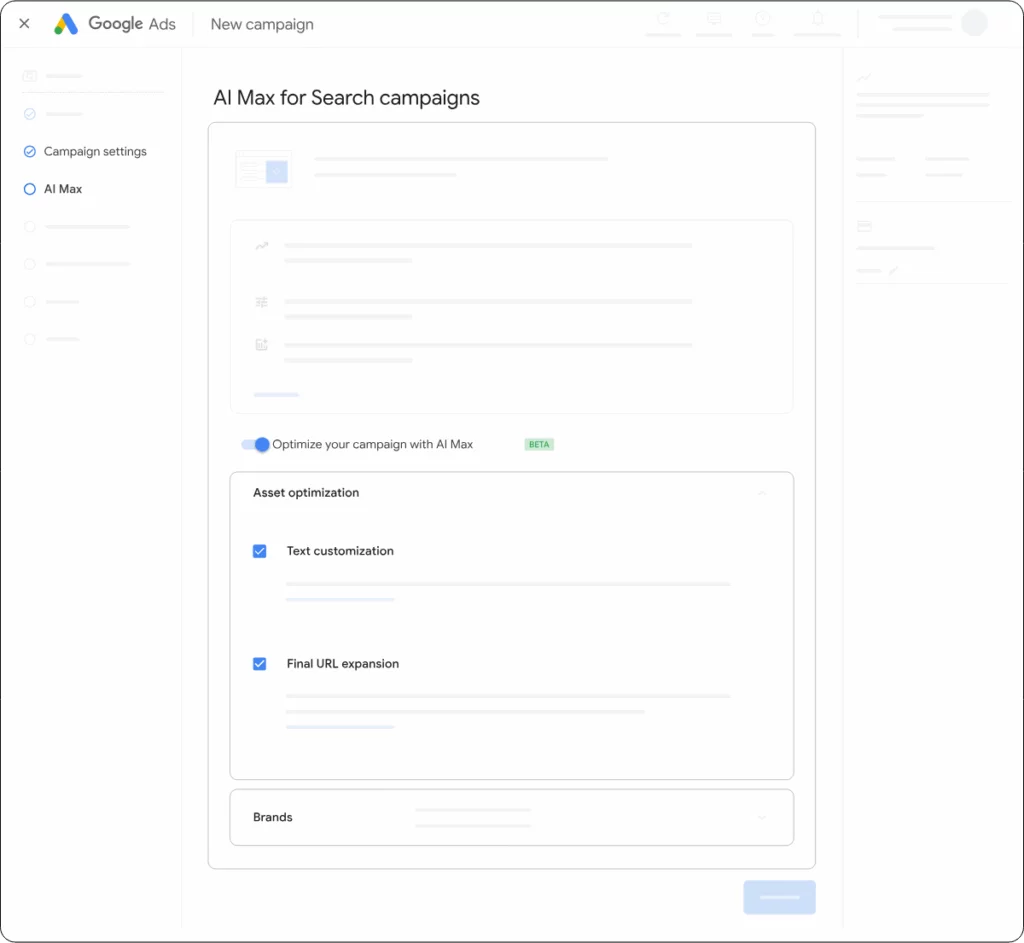Click the BETA badge next to AI Max
Viewport: 1024px width, 943px height.
539,444
